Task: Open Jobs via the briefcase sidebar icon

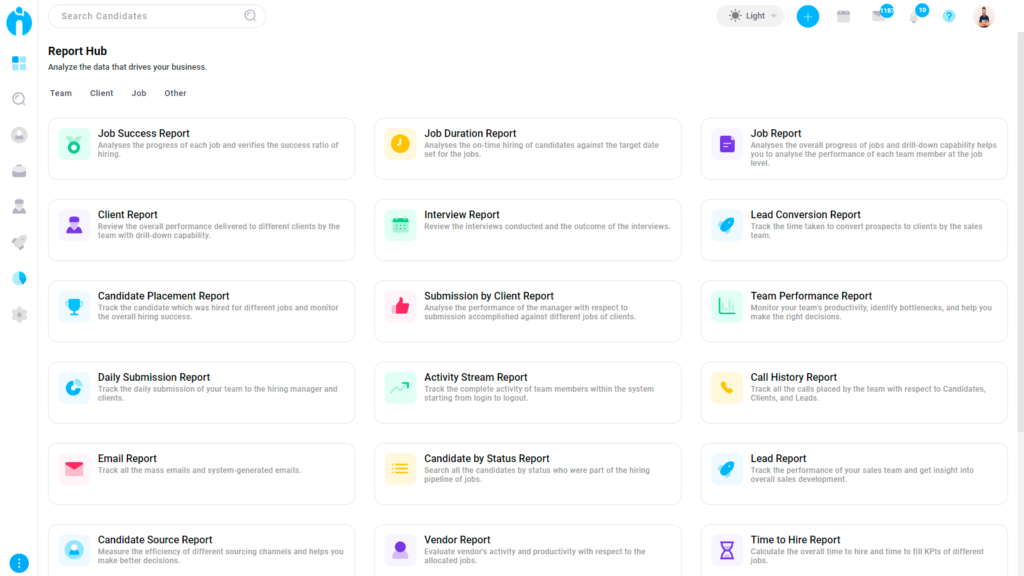Action: point(18,170)
